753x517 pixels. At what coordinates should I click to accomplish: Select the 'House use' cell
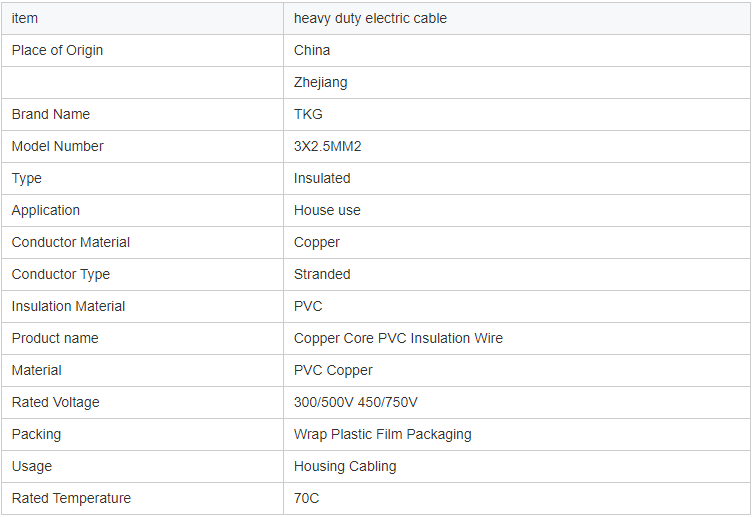click(327, 210)
